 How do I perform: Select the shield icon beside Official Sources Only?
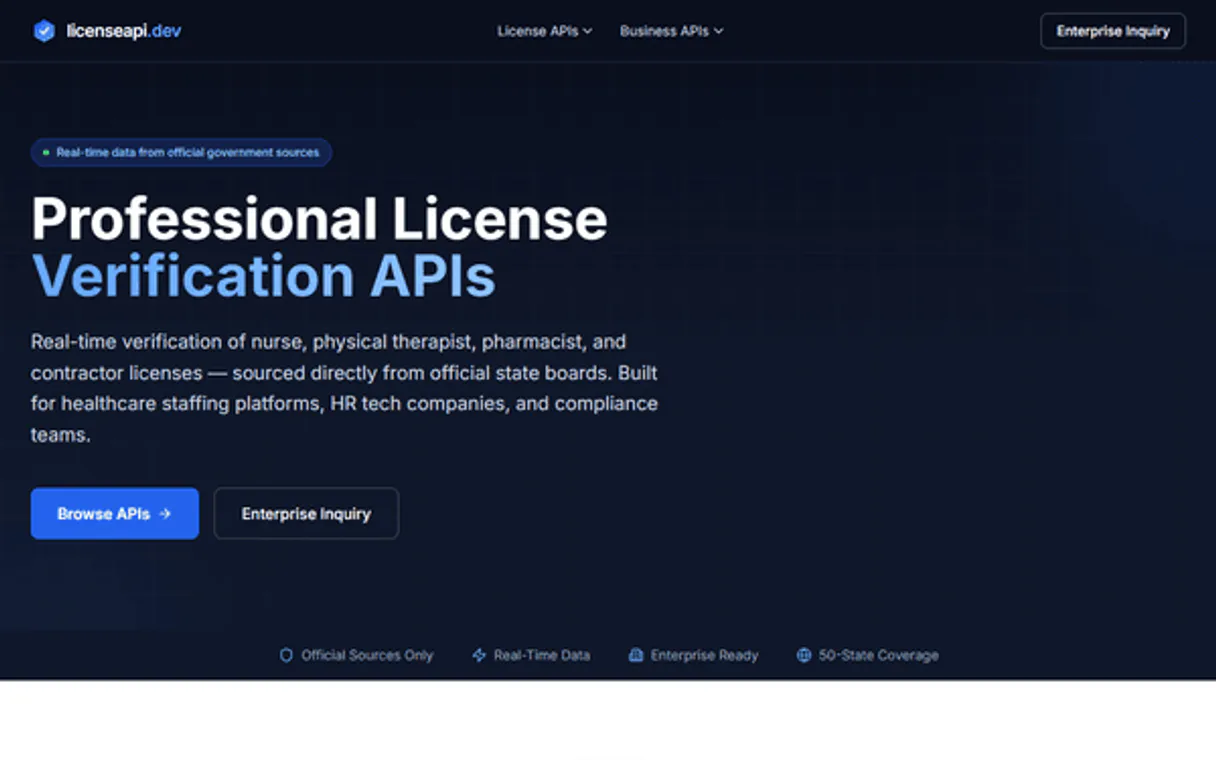(x=286, y=655)
